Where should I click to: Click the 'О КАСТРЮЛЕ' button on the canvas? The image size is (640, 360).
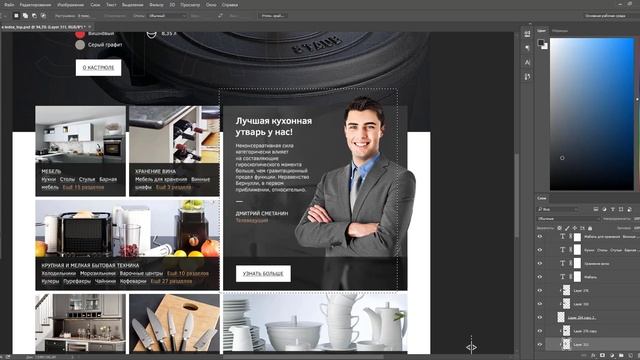98,67
